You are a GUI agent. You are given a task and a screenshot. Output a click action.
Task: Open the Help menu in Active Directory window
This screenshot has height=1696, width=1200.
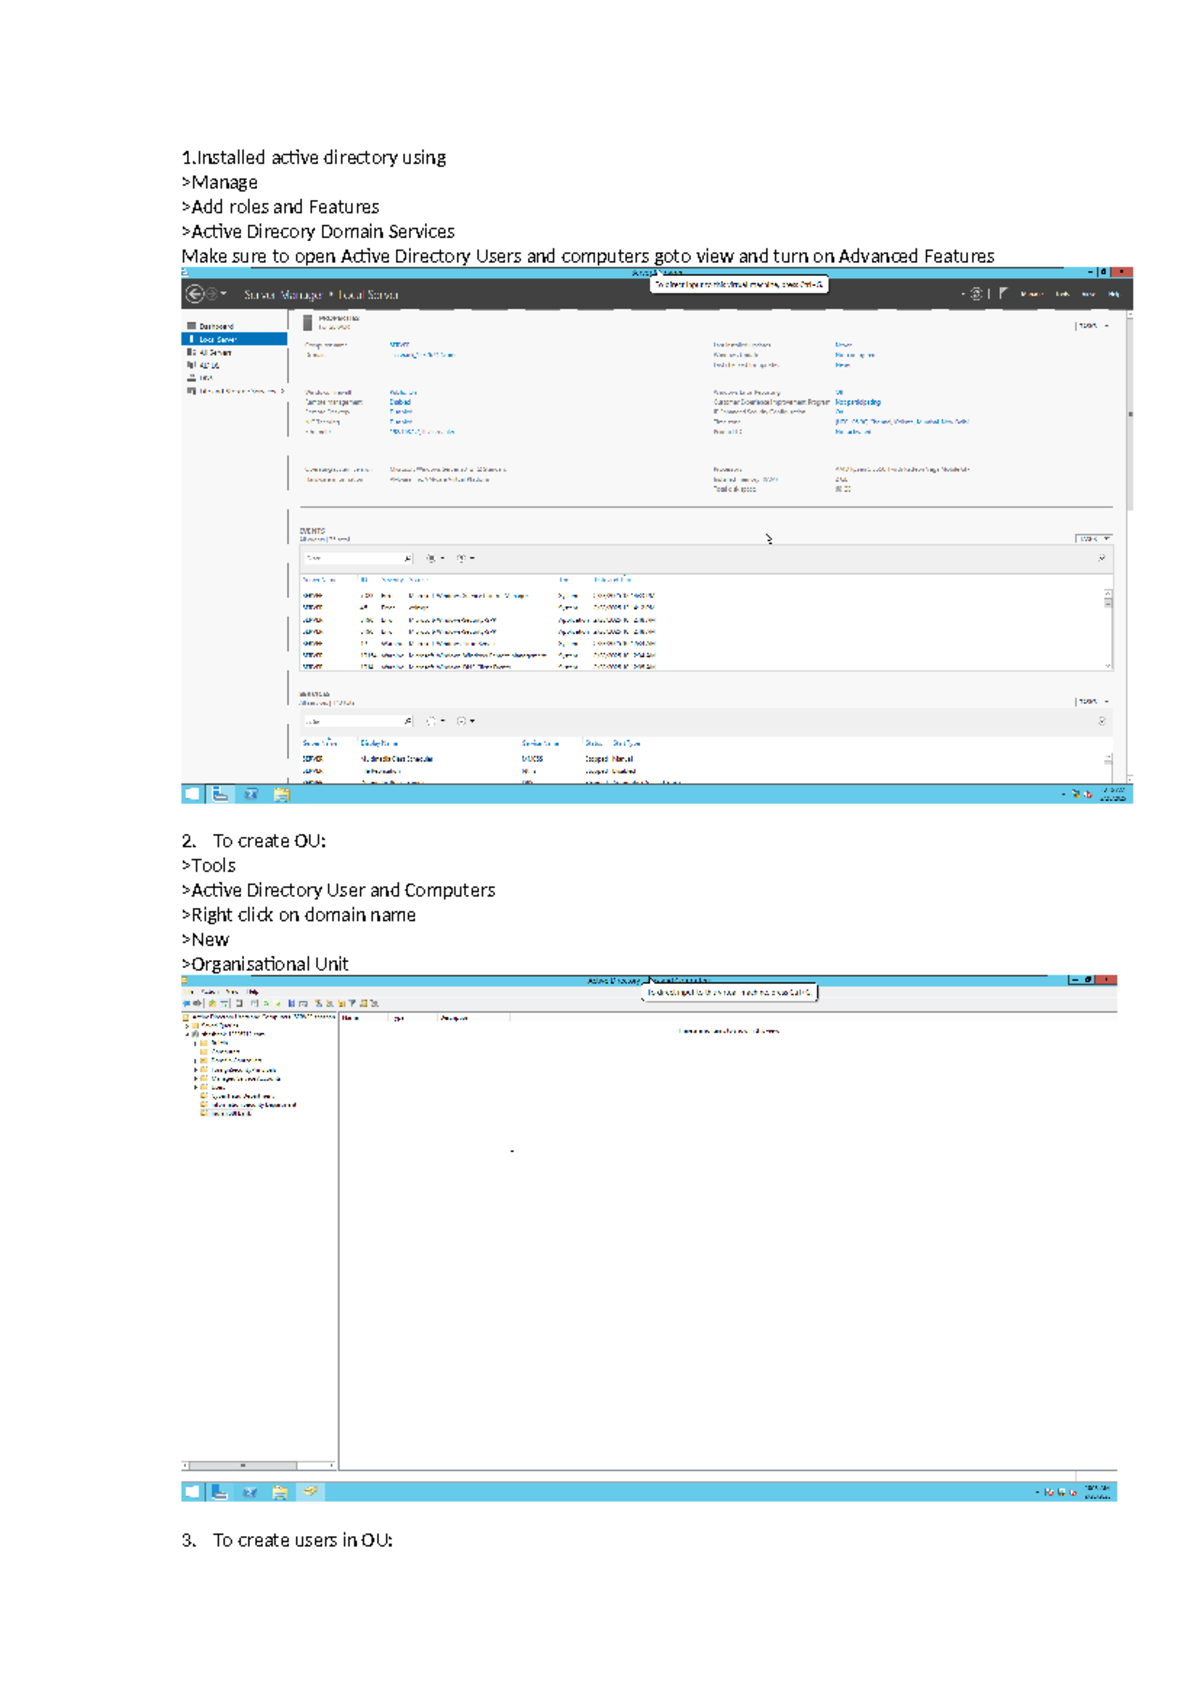[x=254, y=992]
